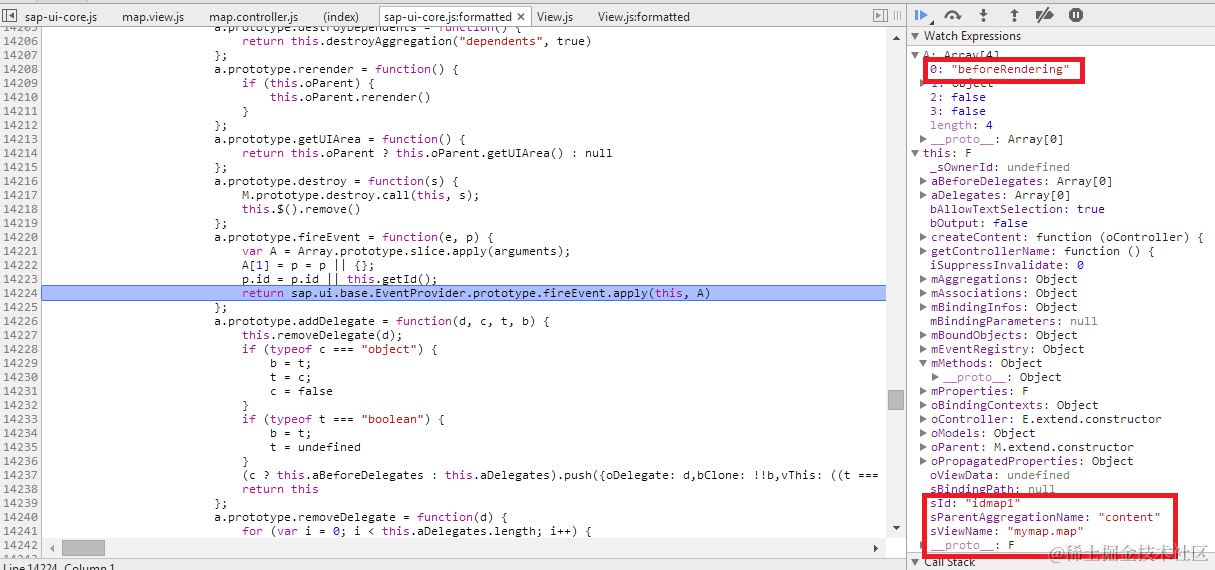Click line number 14209 in gutter

click(x=20, y=83)
